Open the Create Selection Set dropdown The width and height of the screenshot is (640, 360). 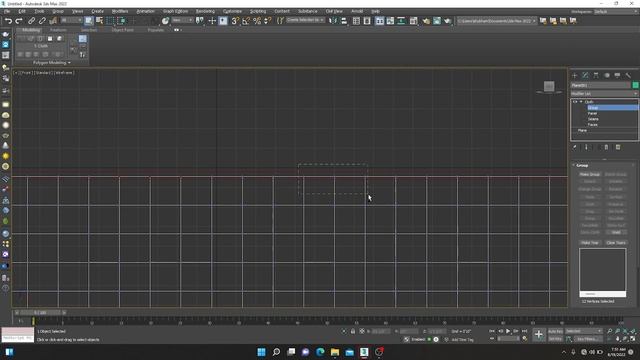pos(305,20)
